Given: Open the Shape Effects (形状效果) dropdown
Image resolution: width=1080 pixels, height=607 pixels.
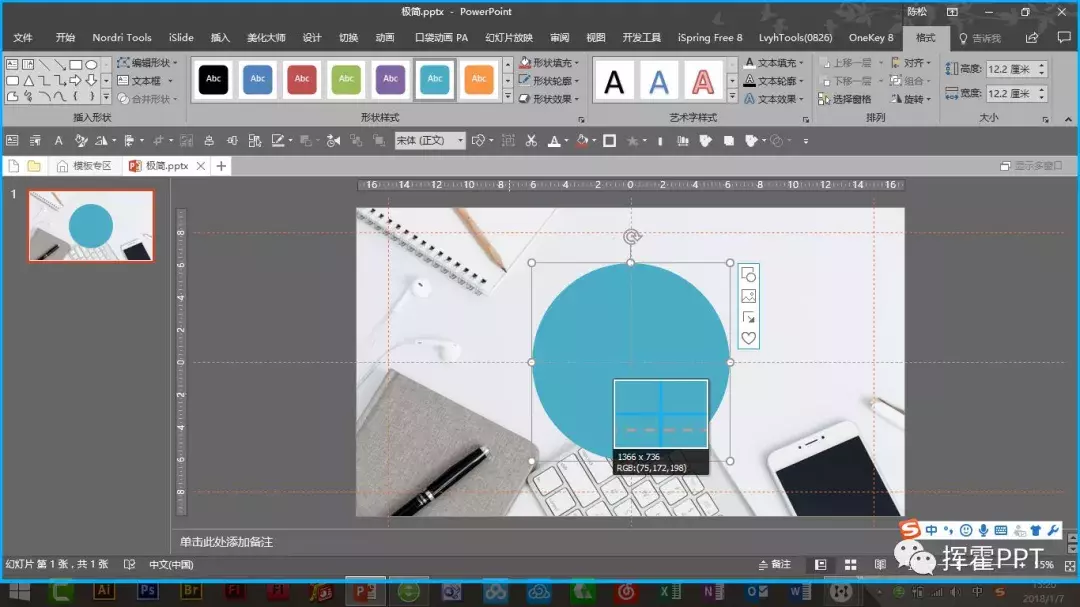Looking at the screenshot, I should point(549,99).
